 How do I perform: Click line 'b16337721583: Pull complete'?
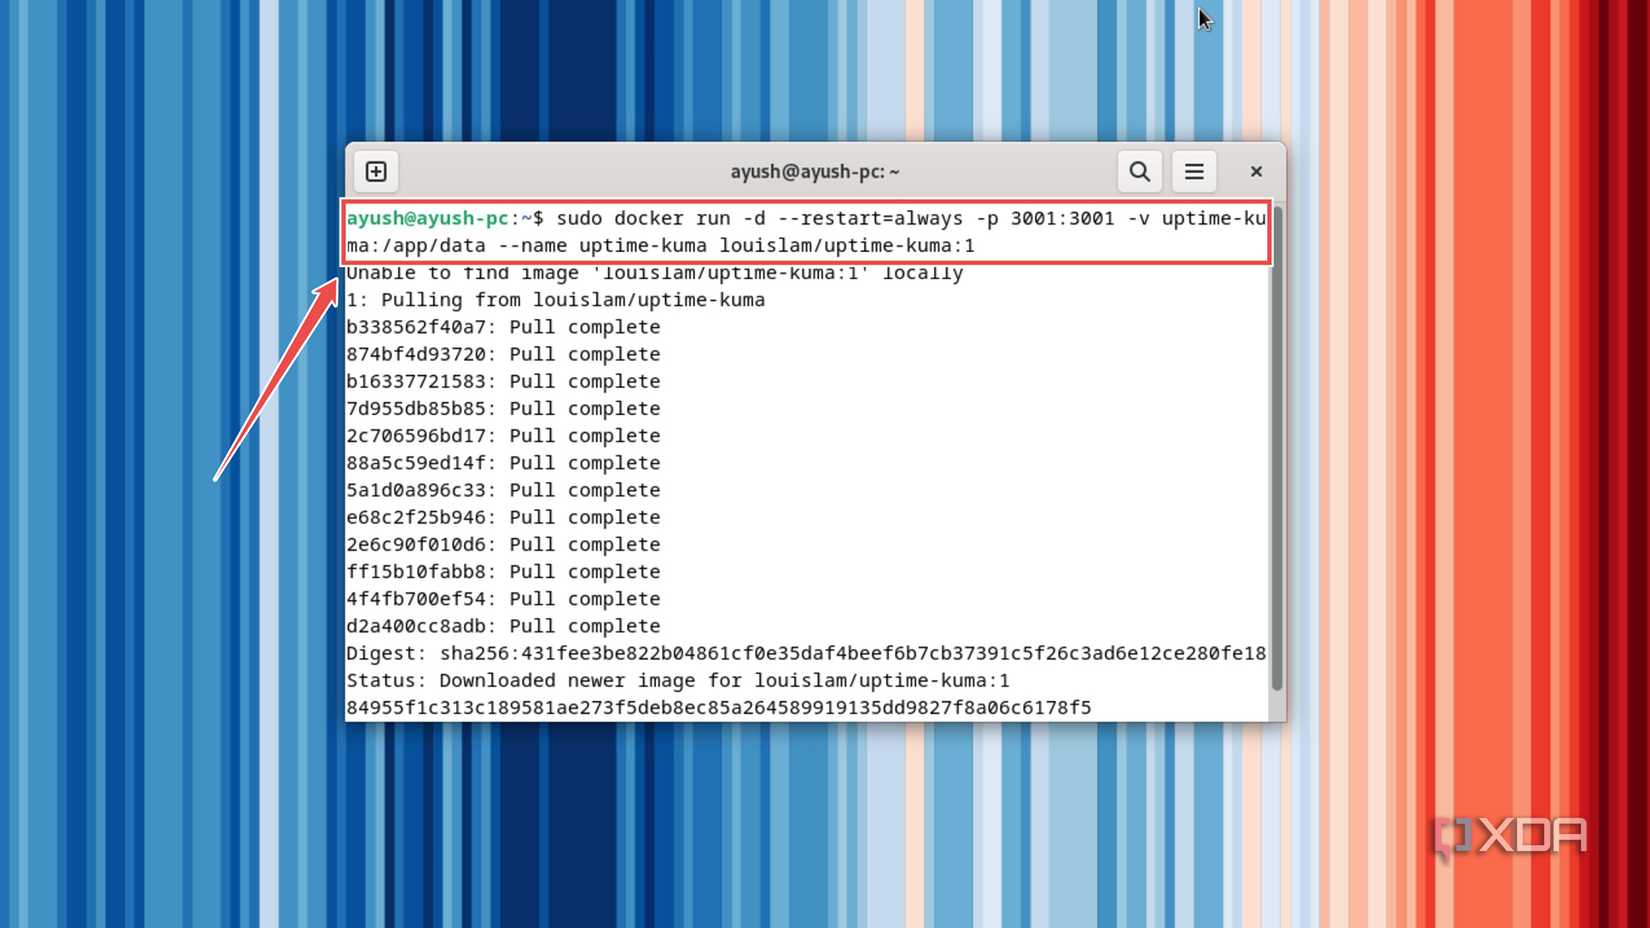pyautogui.click(x=503, y=381)
